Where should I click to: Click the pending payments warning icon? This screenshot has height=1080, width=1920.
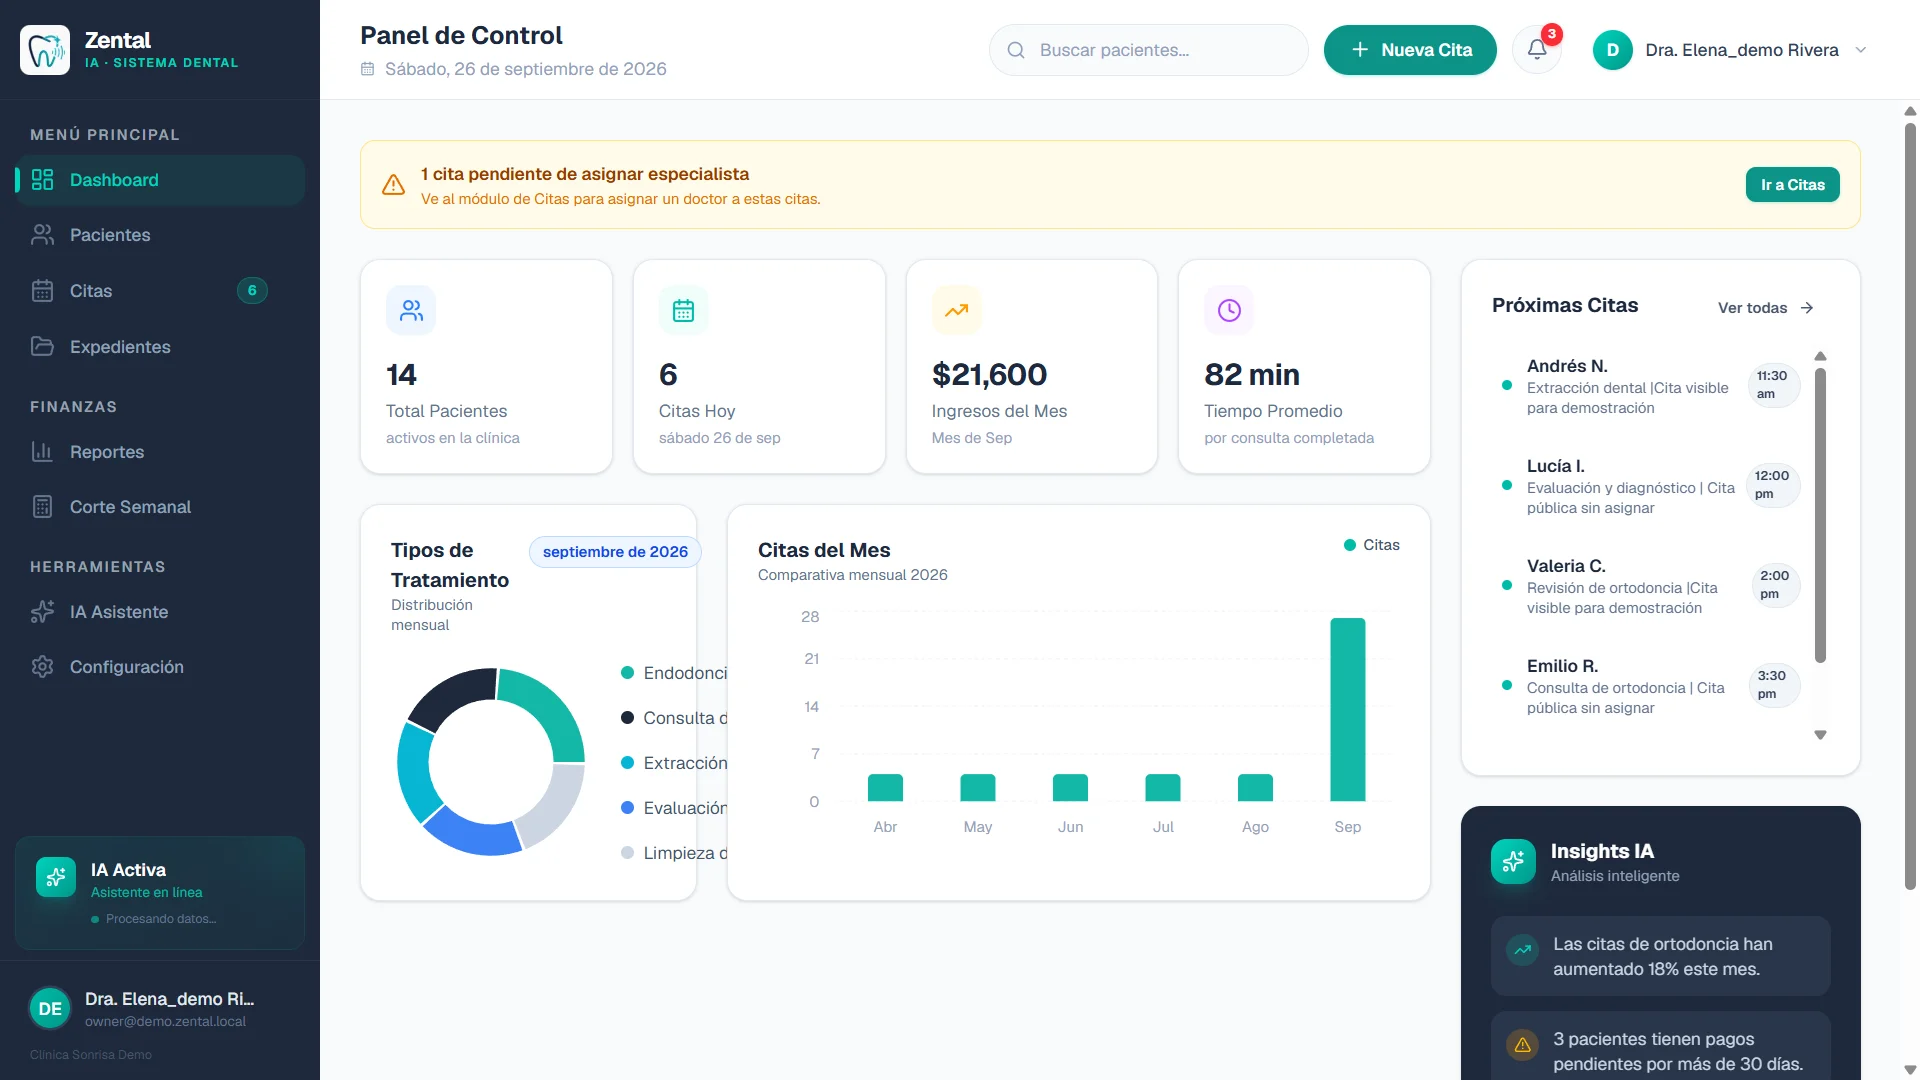(1522, 1045)
